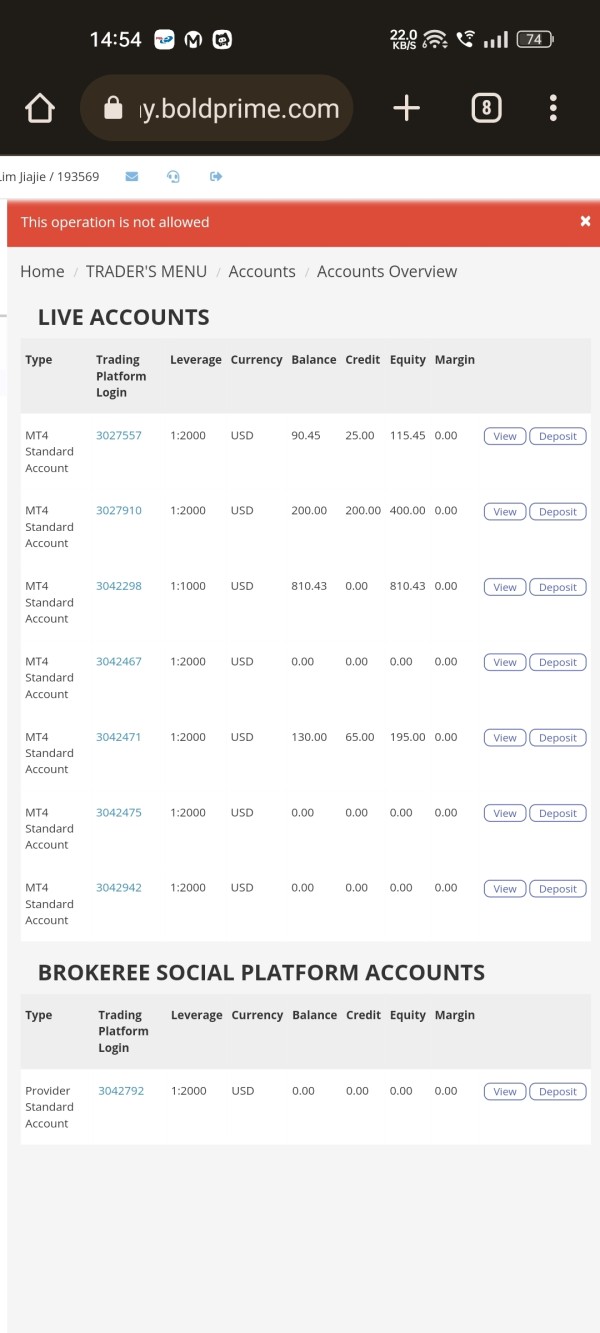This screenshot has width=600, height=1333.
Task: Click the address bar URL field
Action: [x=239, y=108]
